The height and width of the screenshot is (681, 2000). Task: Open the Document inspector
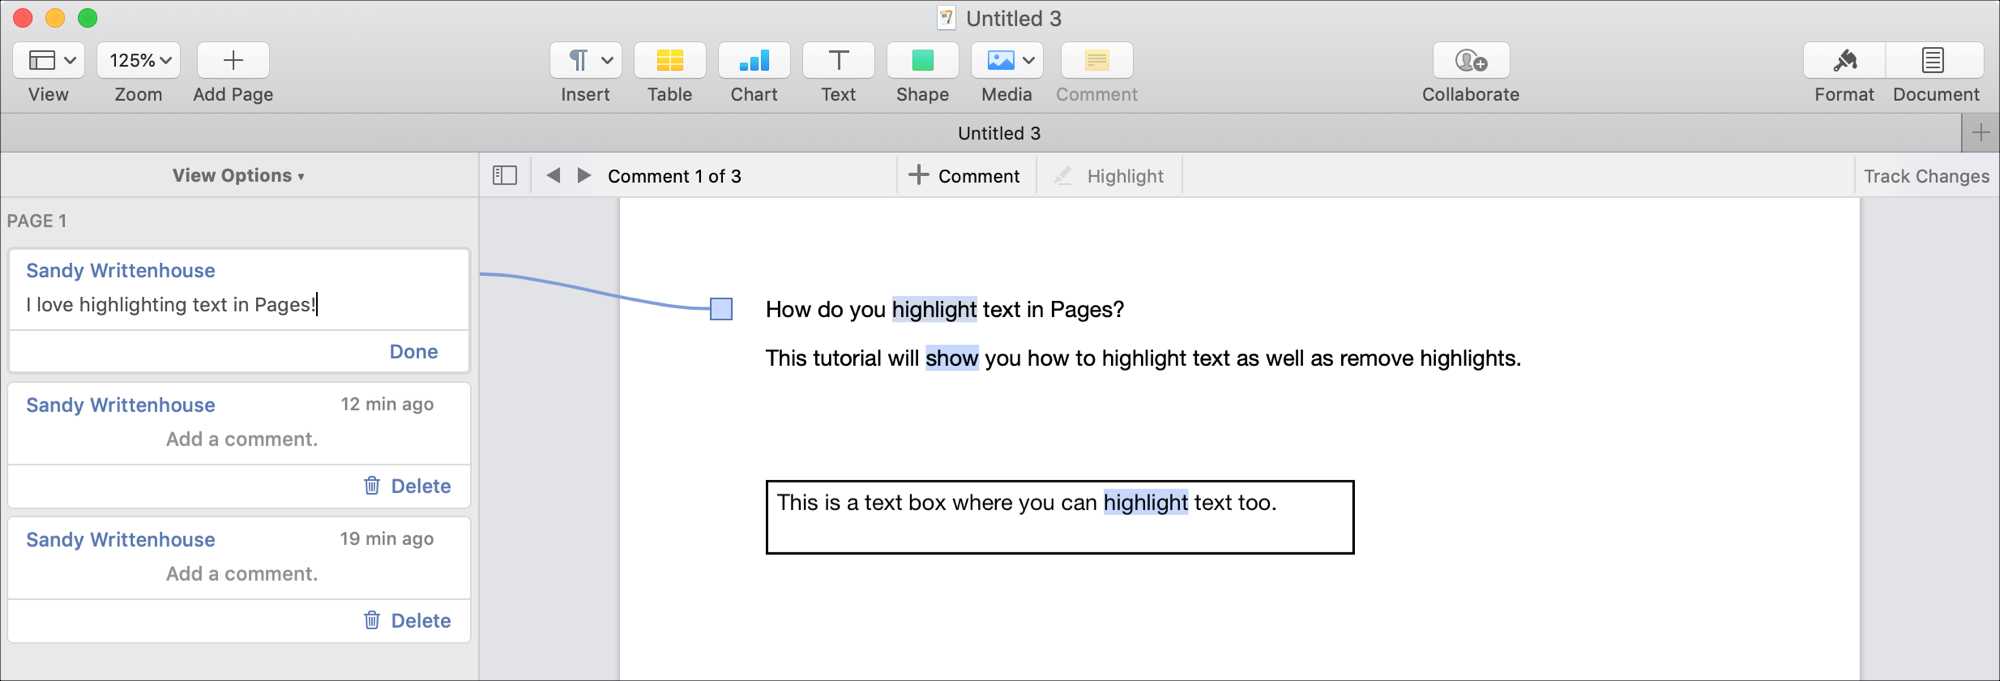pos(1934,61)
